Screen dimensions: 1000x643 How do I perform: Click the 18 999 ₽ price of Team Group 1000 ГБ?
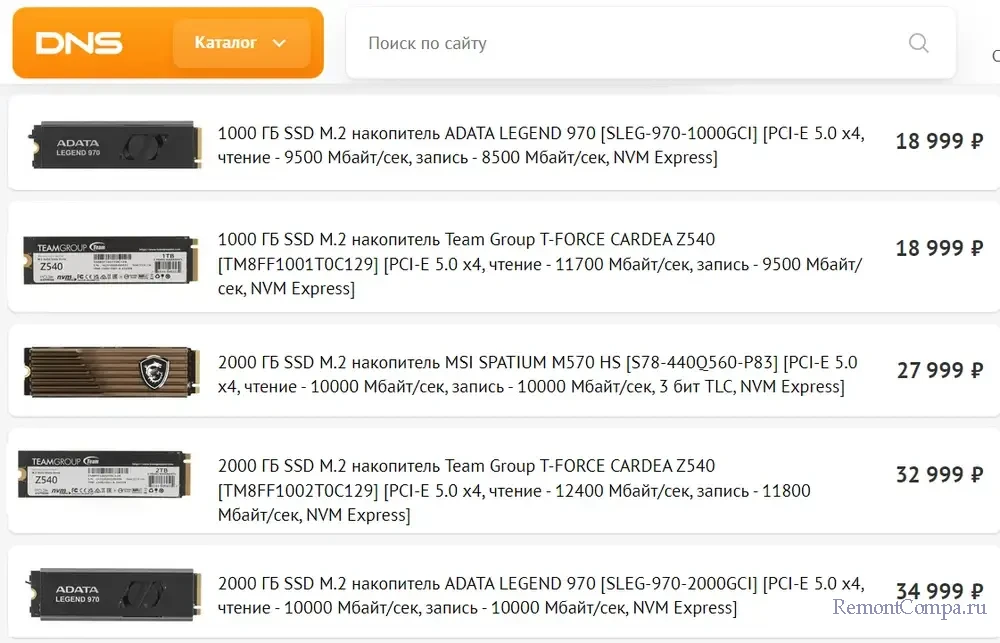coord(939,248)
